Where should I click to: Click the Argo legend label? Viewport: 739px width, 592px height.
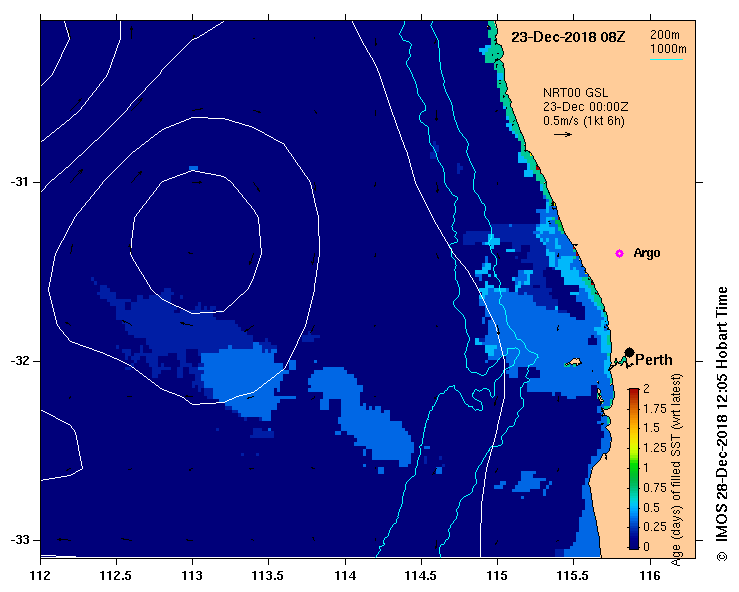coord(647,253)
